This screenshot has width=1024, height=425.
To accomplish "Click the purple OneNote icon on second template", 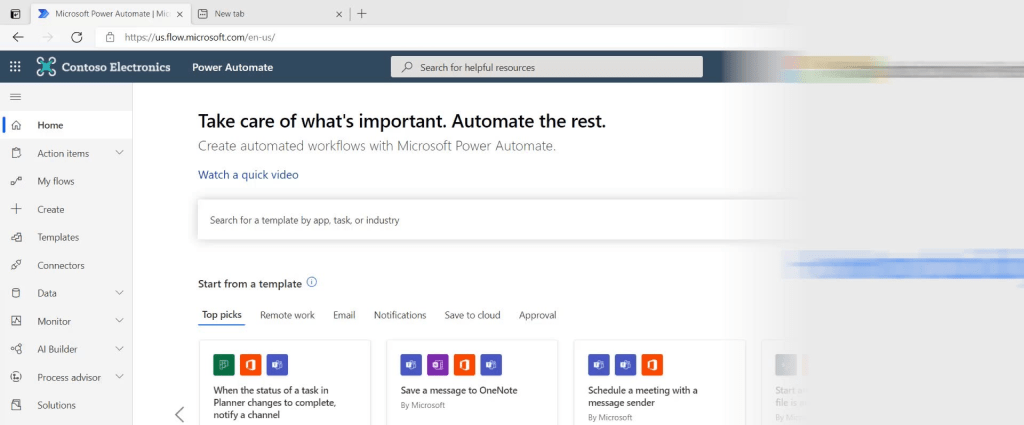I will pos(438,365).
